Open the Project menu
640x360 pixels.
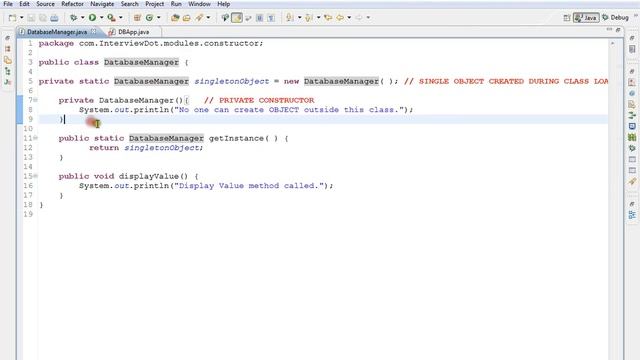coord(155,4)
